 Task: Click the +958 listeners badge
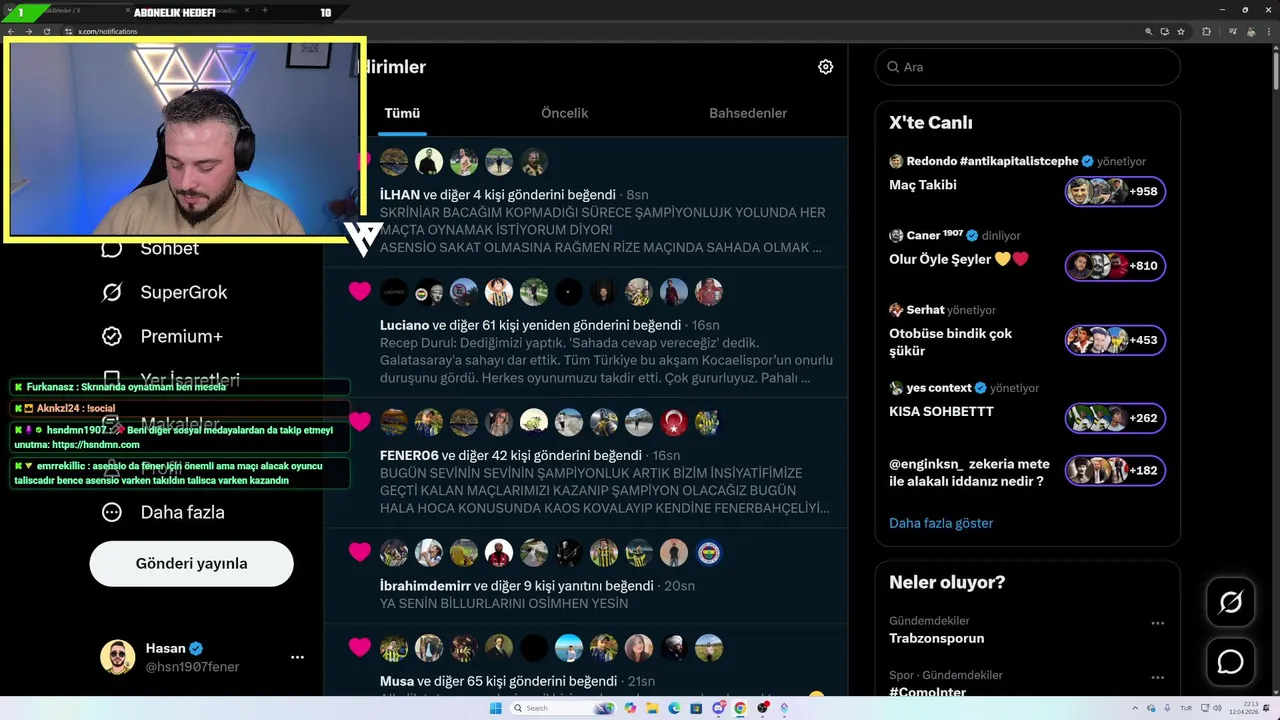1115,191
